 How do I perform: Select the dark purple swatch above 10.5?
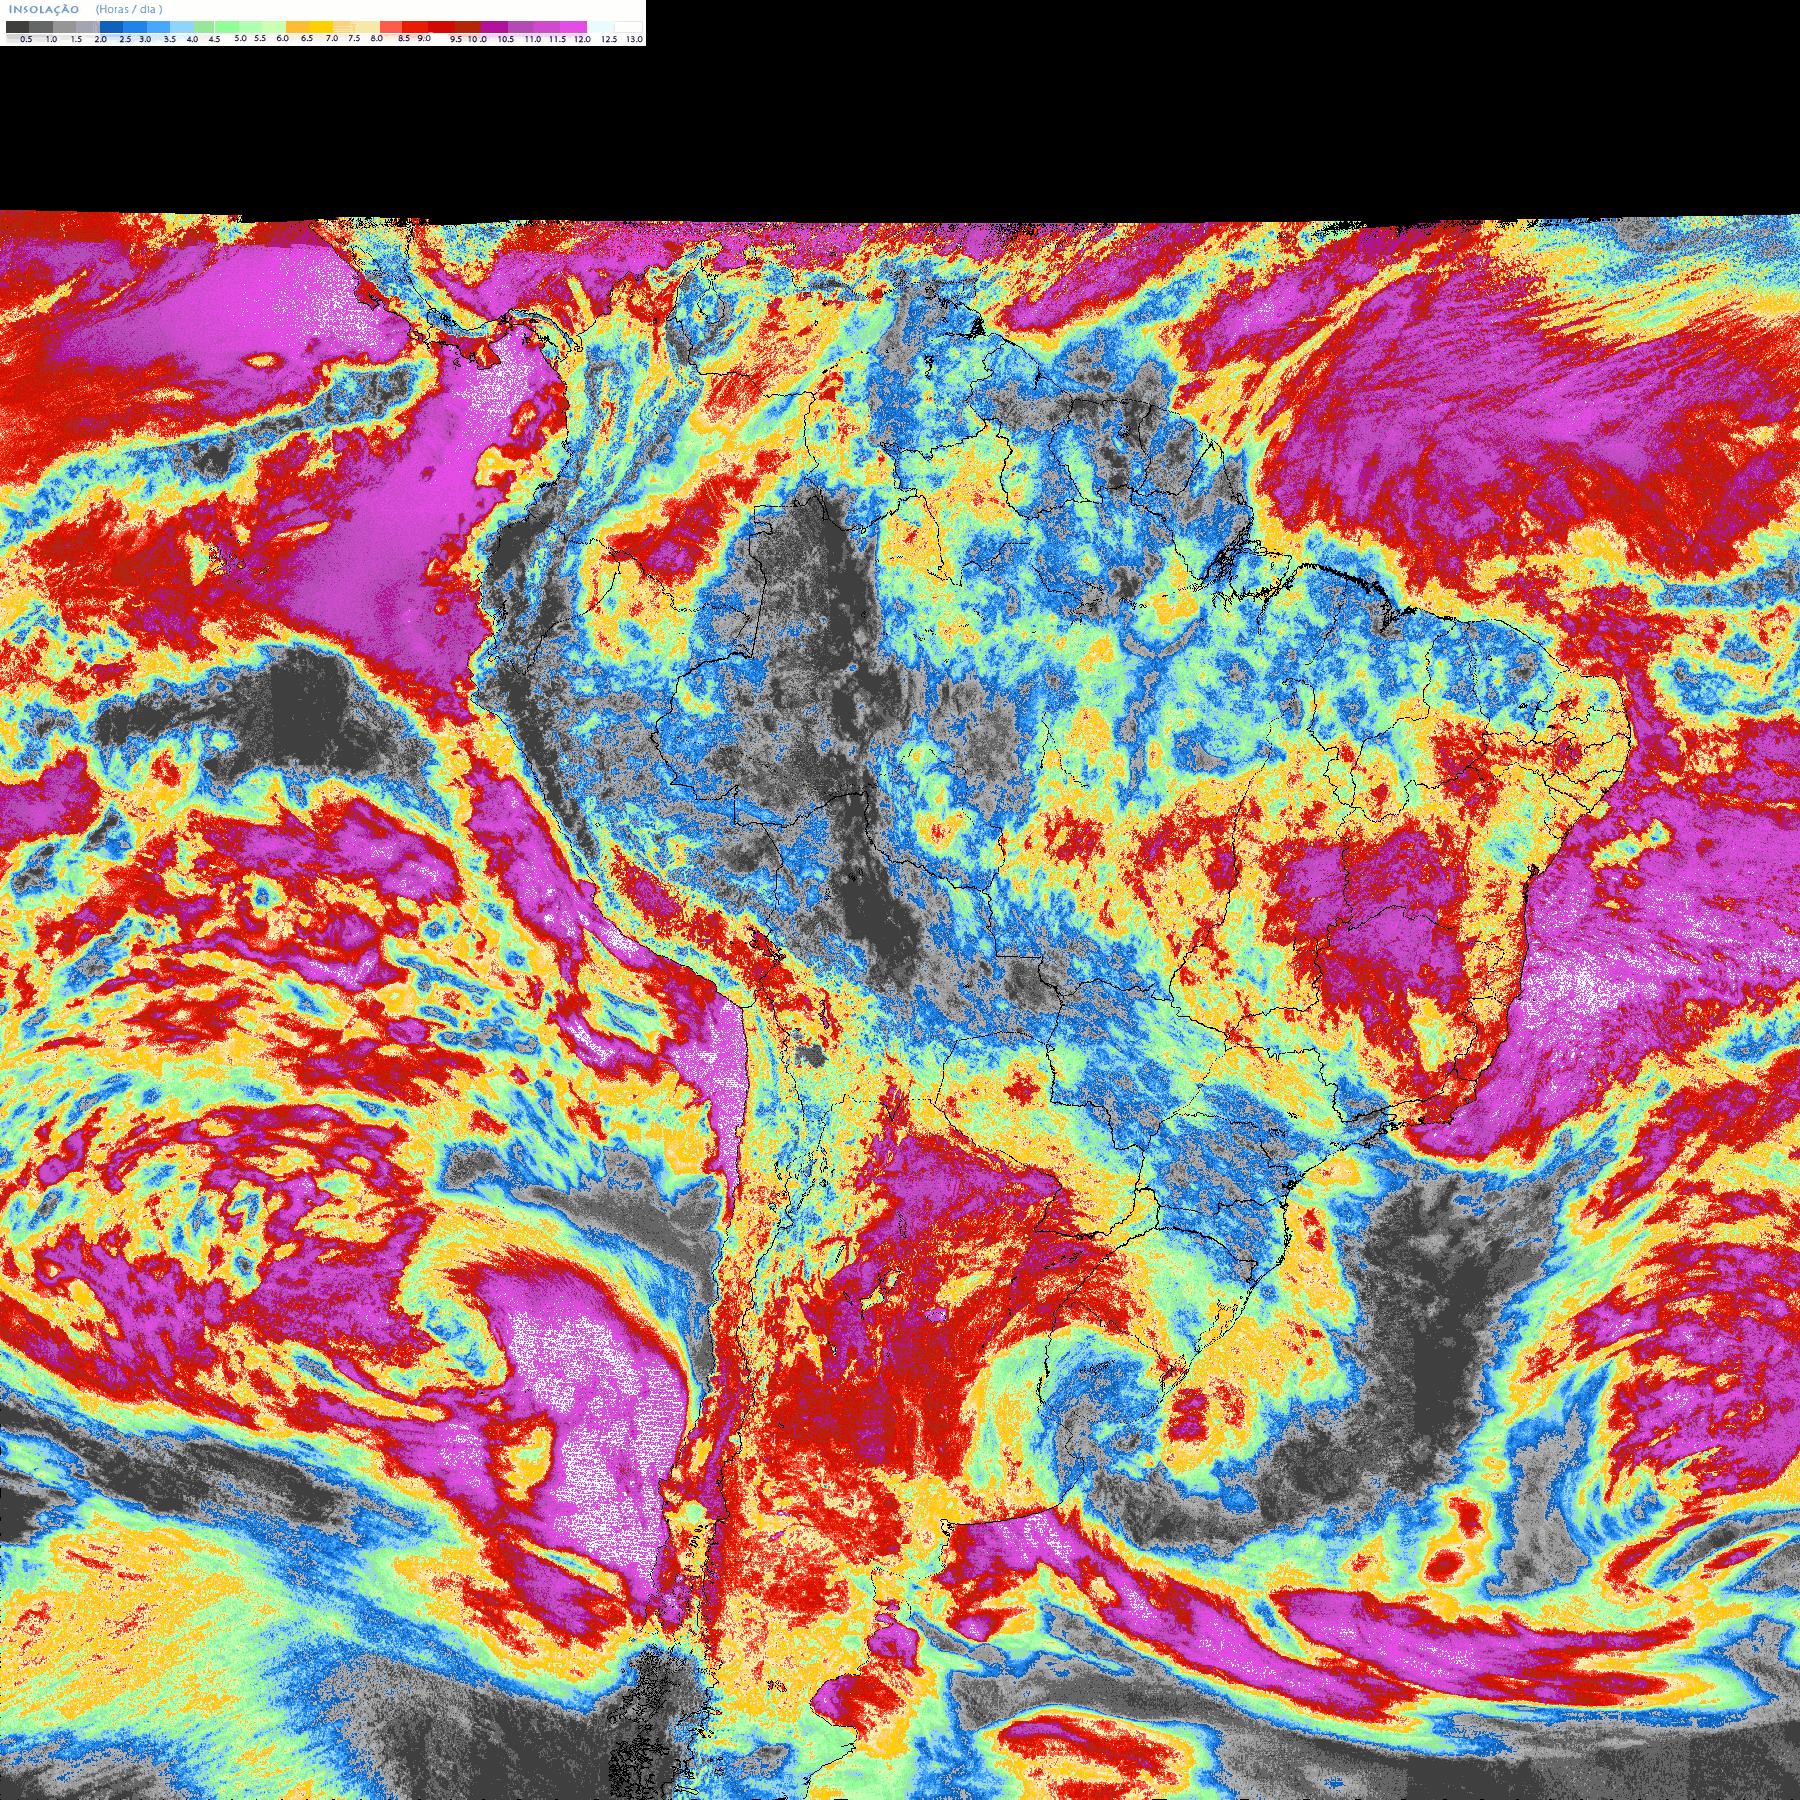click(494, 27)
